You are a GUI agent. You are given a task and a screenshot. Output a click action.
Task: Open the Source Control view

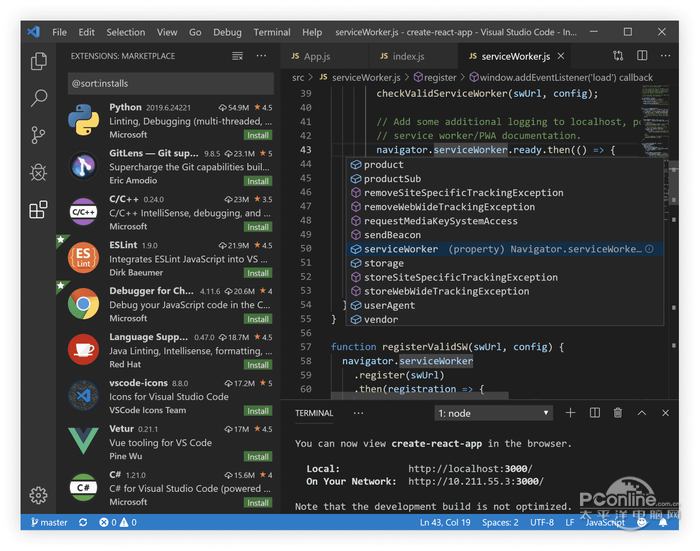(39, 135)
